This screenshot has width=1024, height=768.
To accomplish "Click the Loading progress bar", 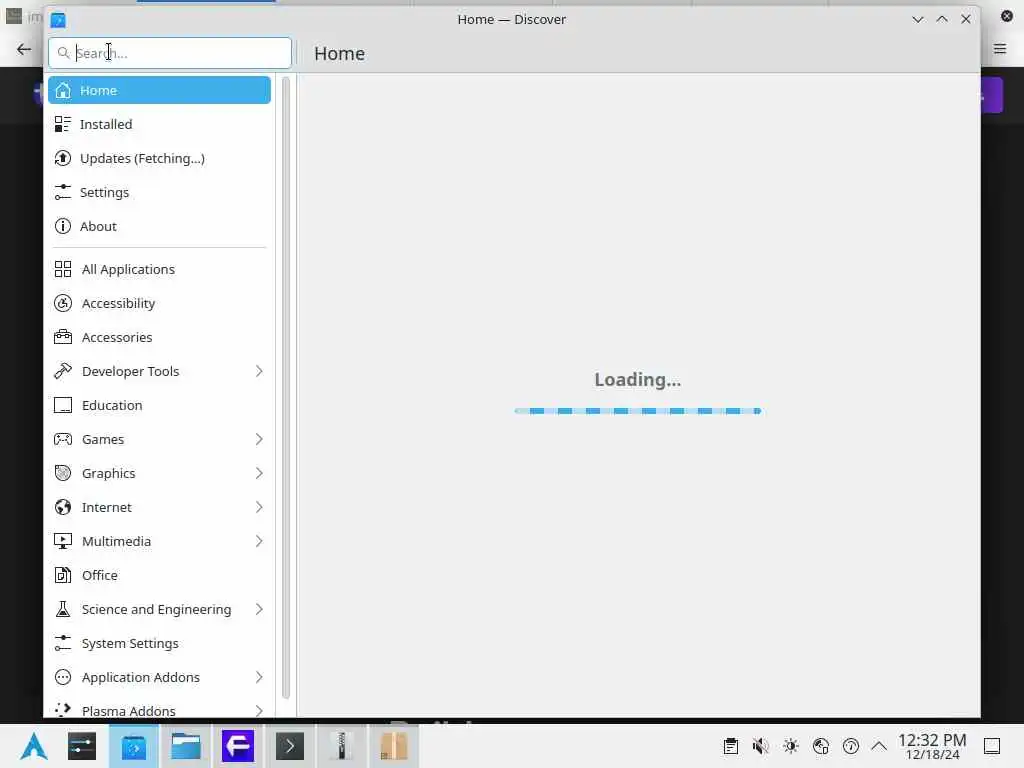I will point(637,411).
